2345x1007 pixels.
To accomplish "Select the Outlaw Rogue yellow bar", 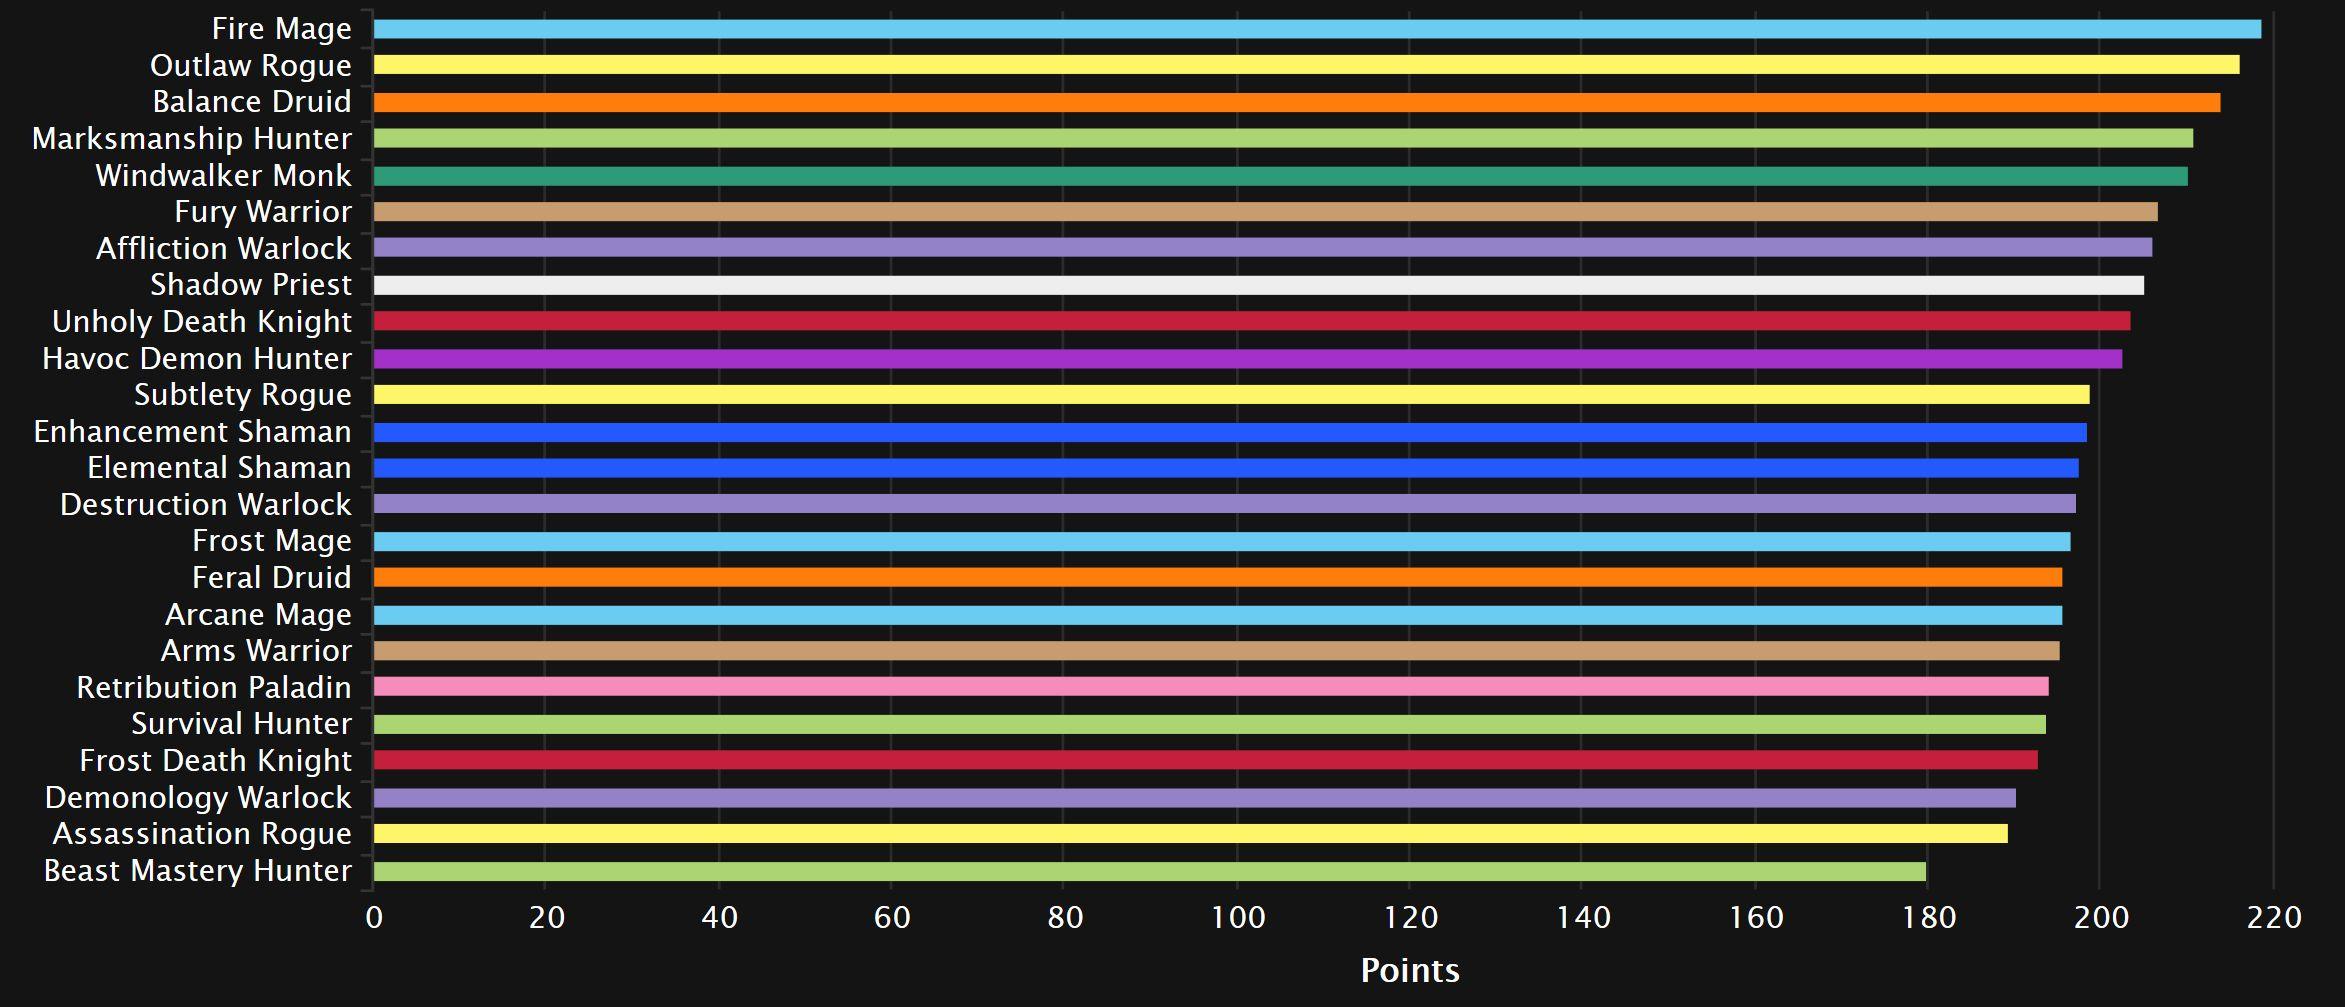I will (1306, 65).
